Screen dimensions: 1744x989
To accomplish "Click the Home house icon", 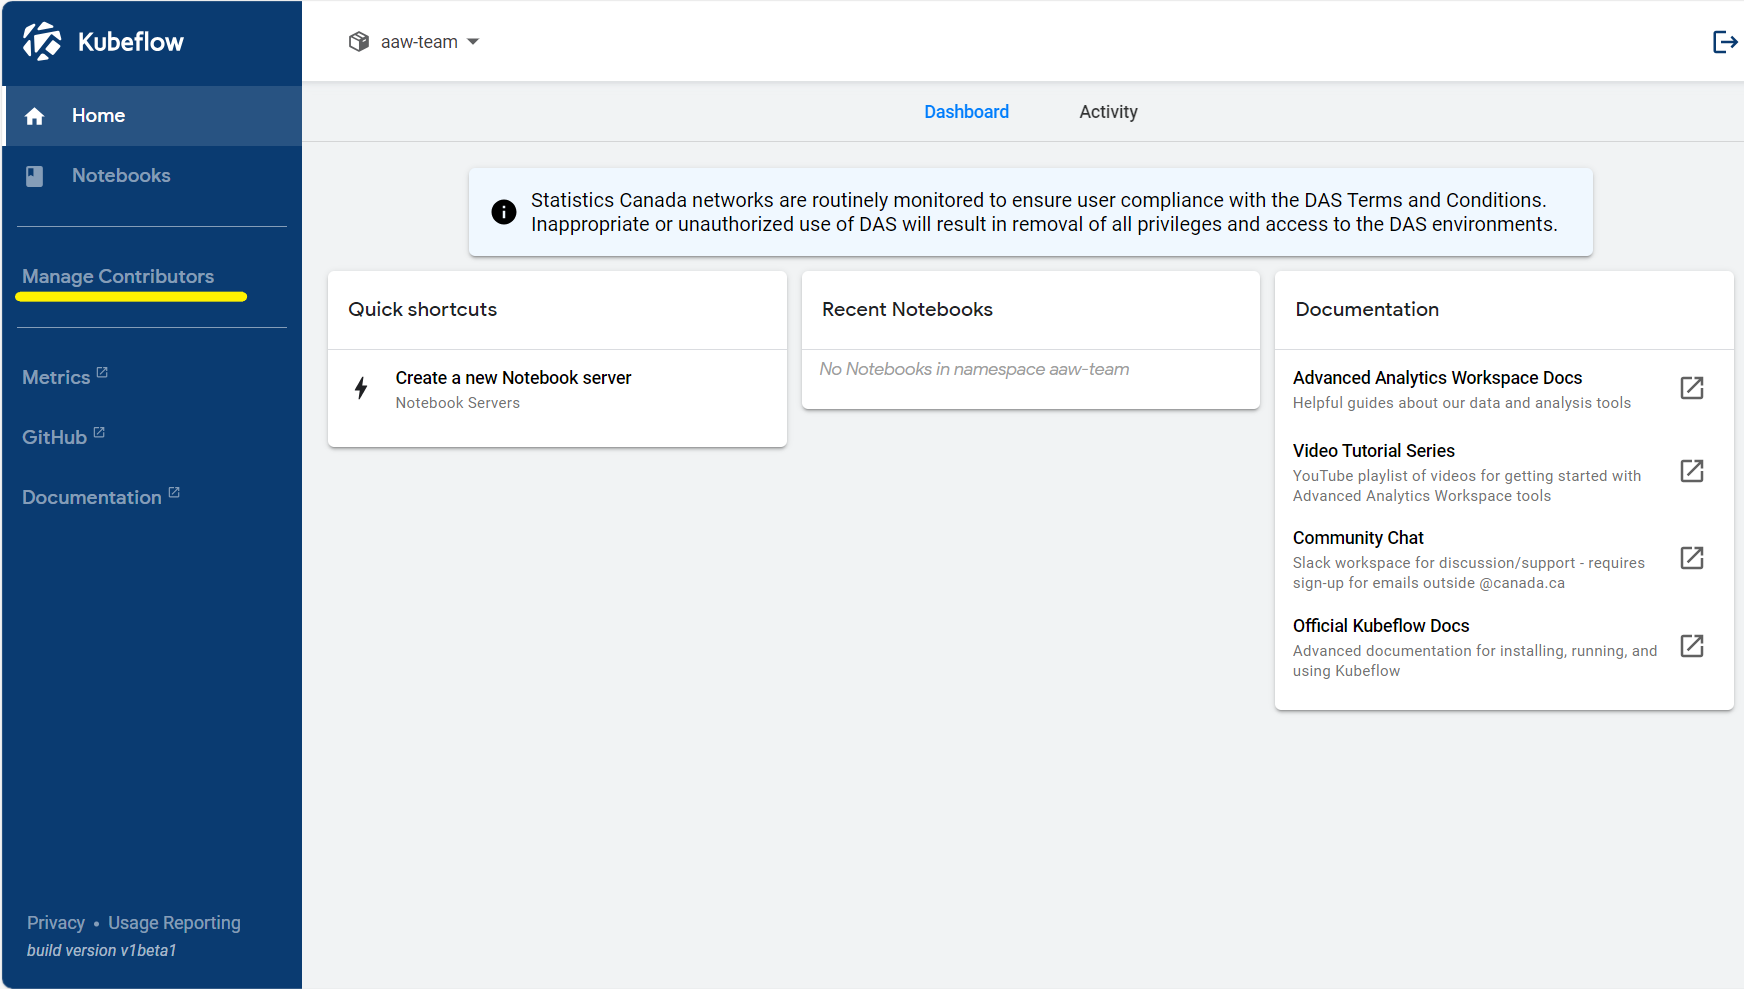I will tap(35, 116).
